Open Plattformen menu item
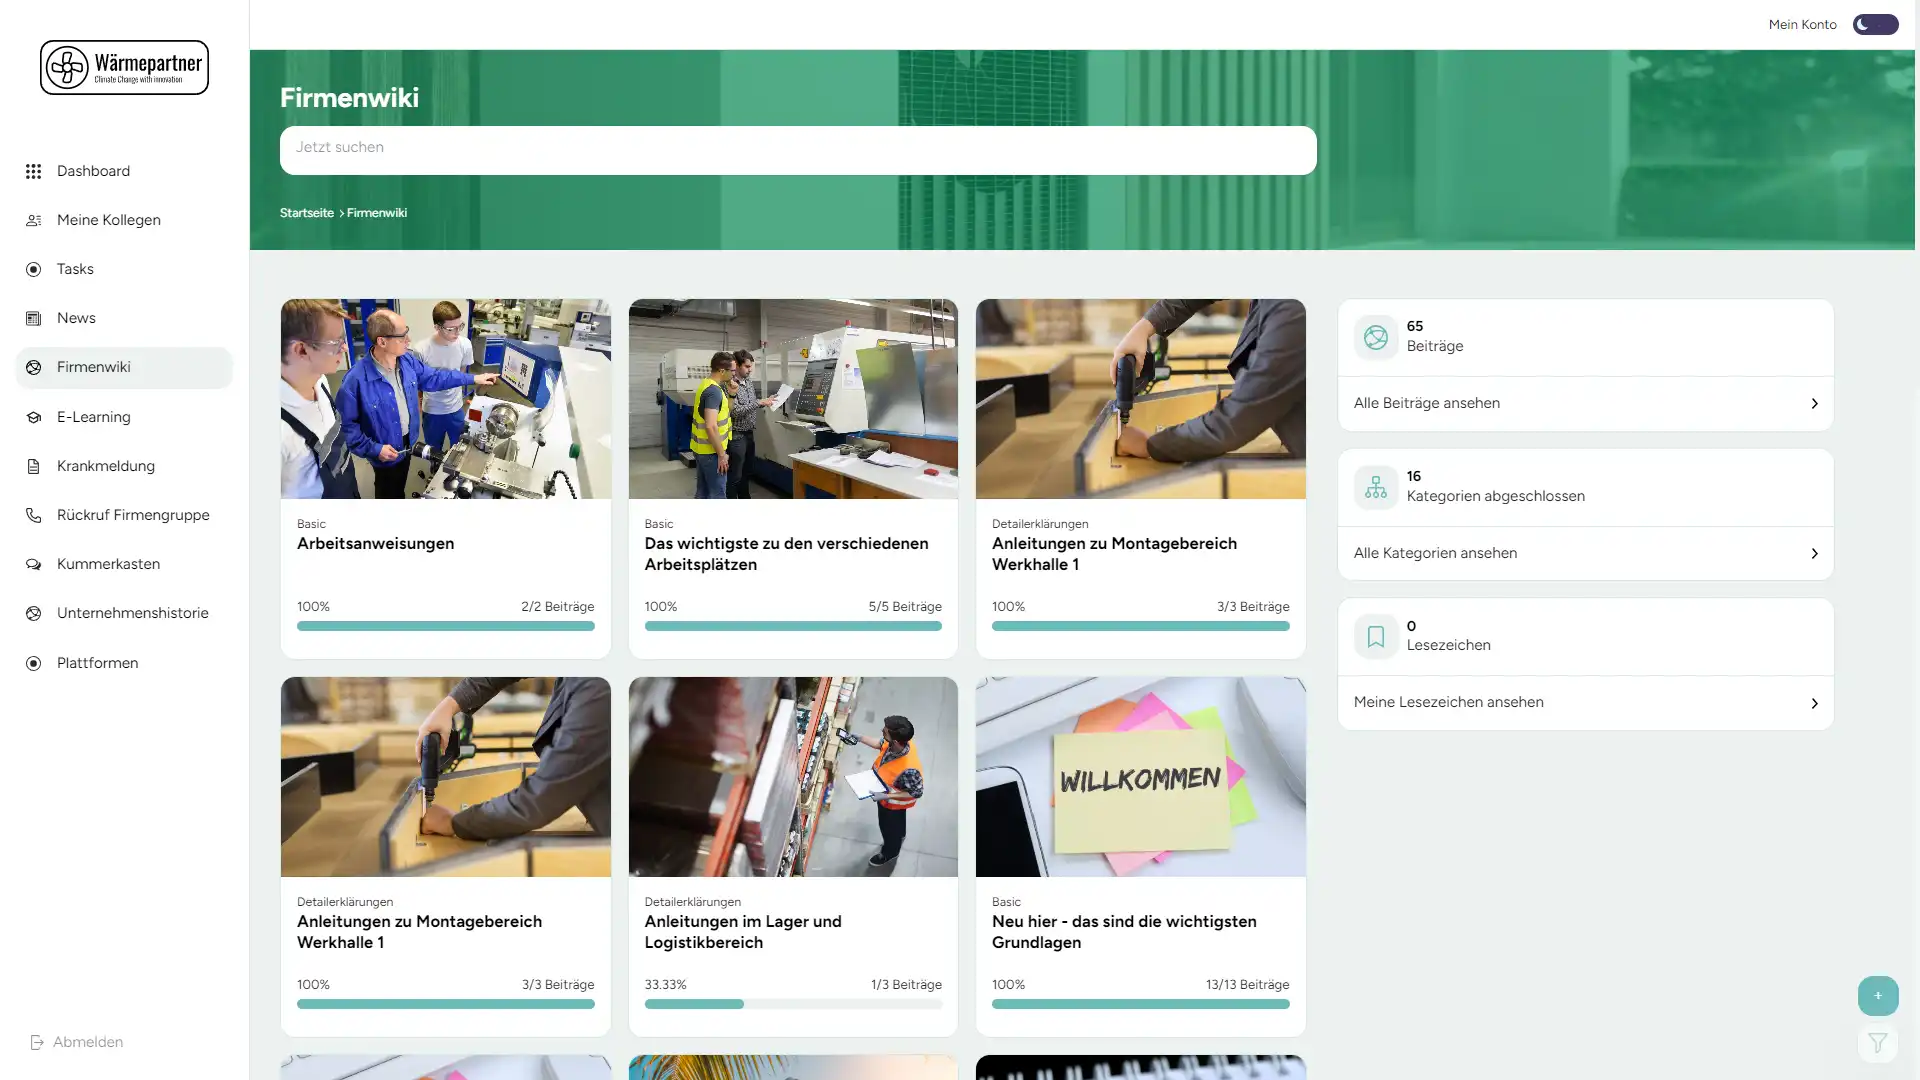 pyautogui.click(x=124, y=663)
